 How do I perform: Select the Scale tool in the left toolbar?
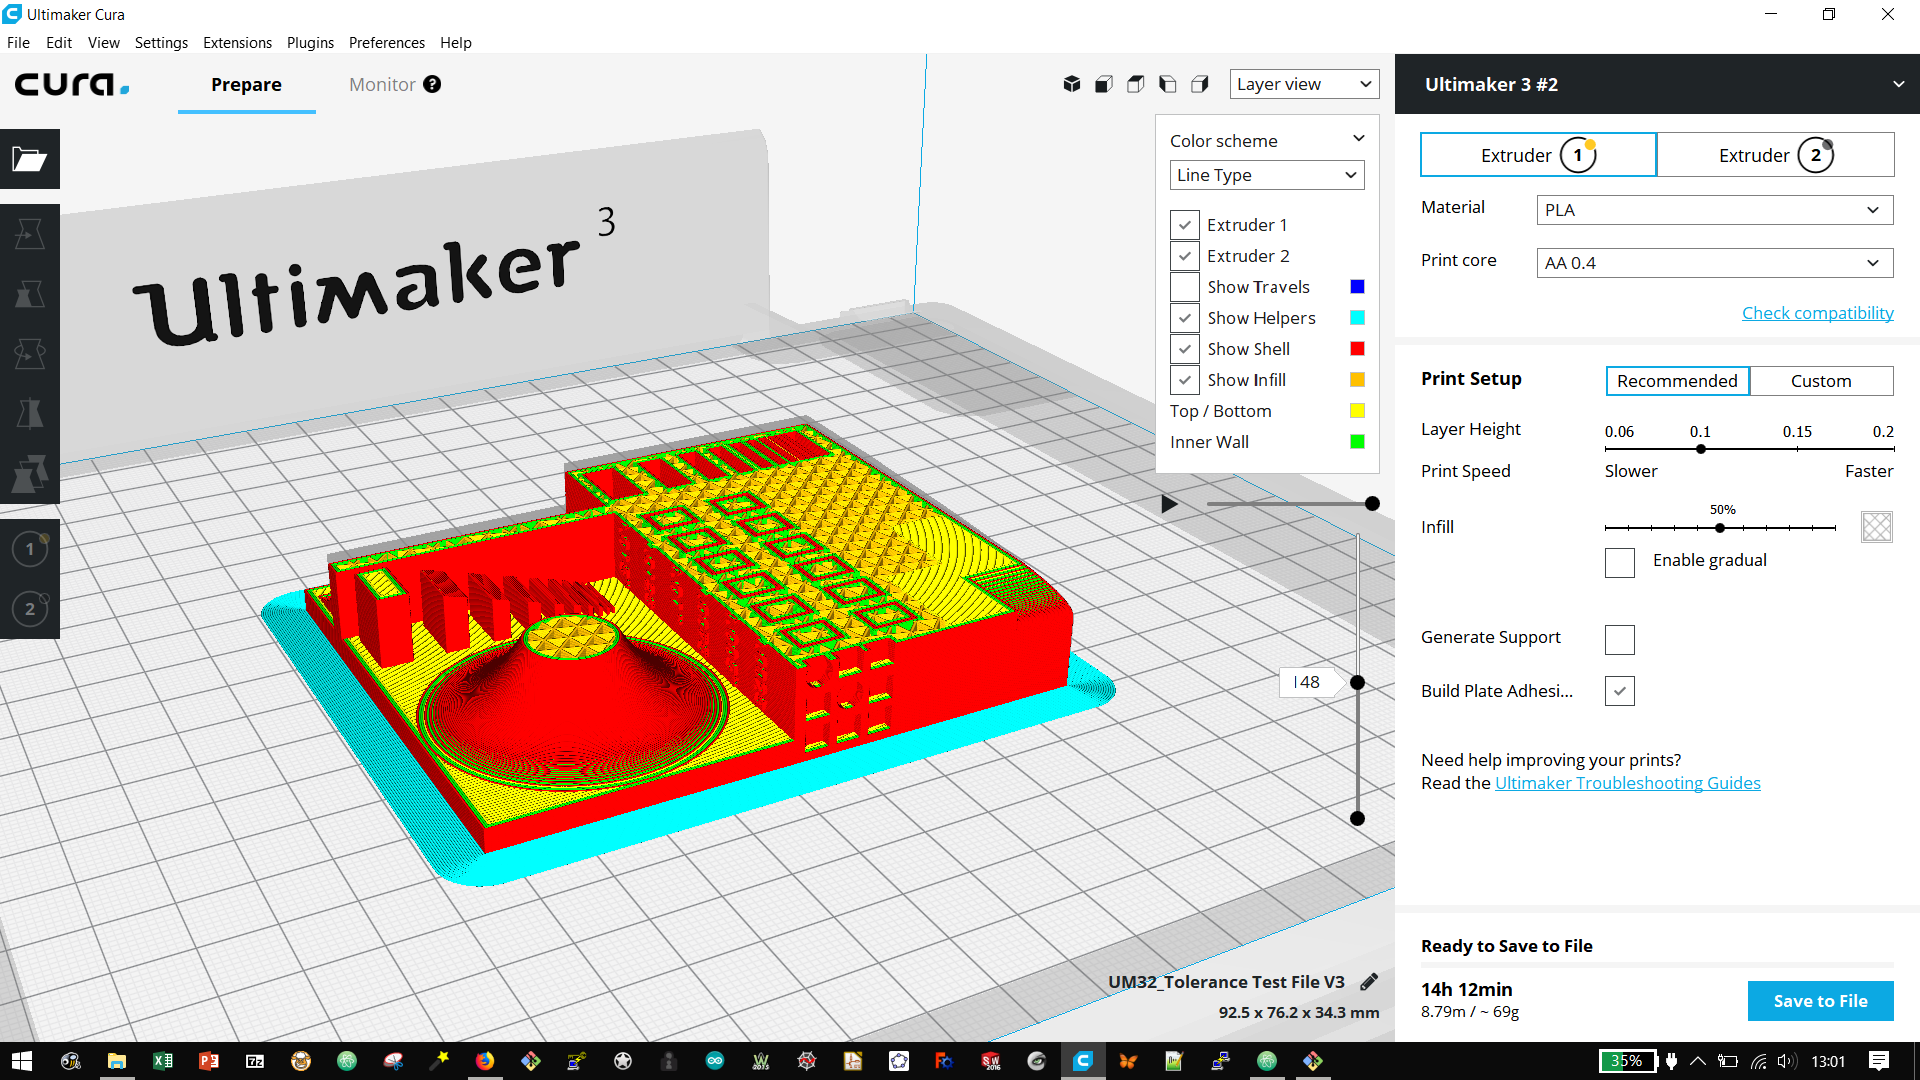(30, 294)
